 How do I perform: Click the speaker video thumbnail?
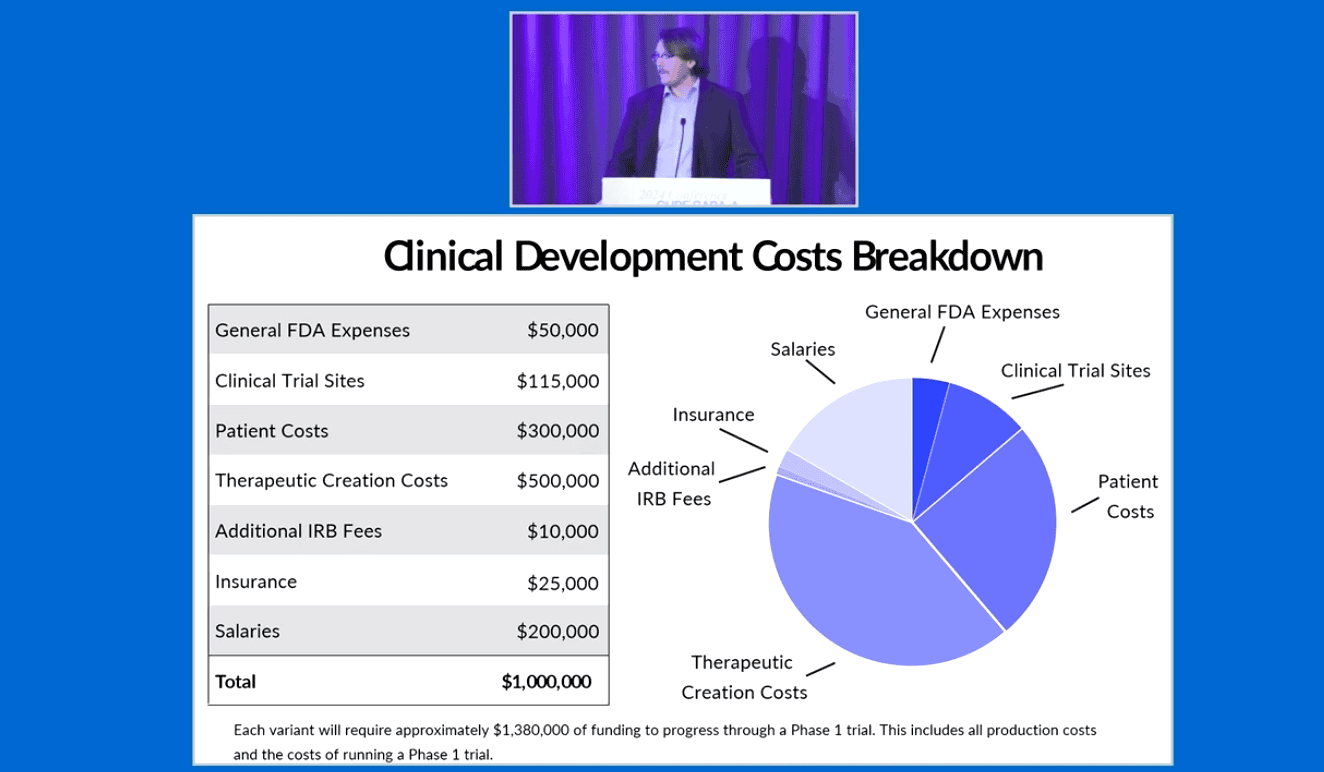pyautogui.click(x=684, y=109)
